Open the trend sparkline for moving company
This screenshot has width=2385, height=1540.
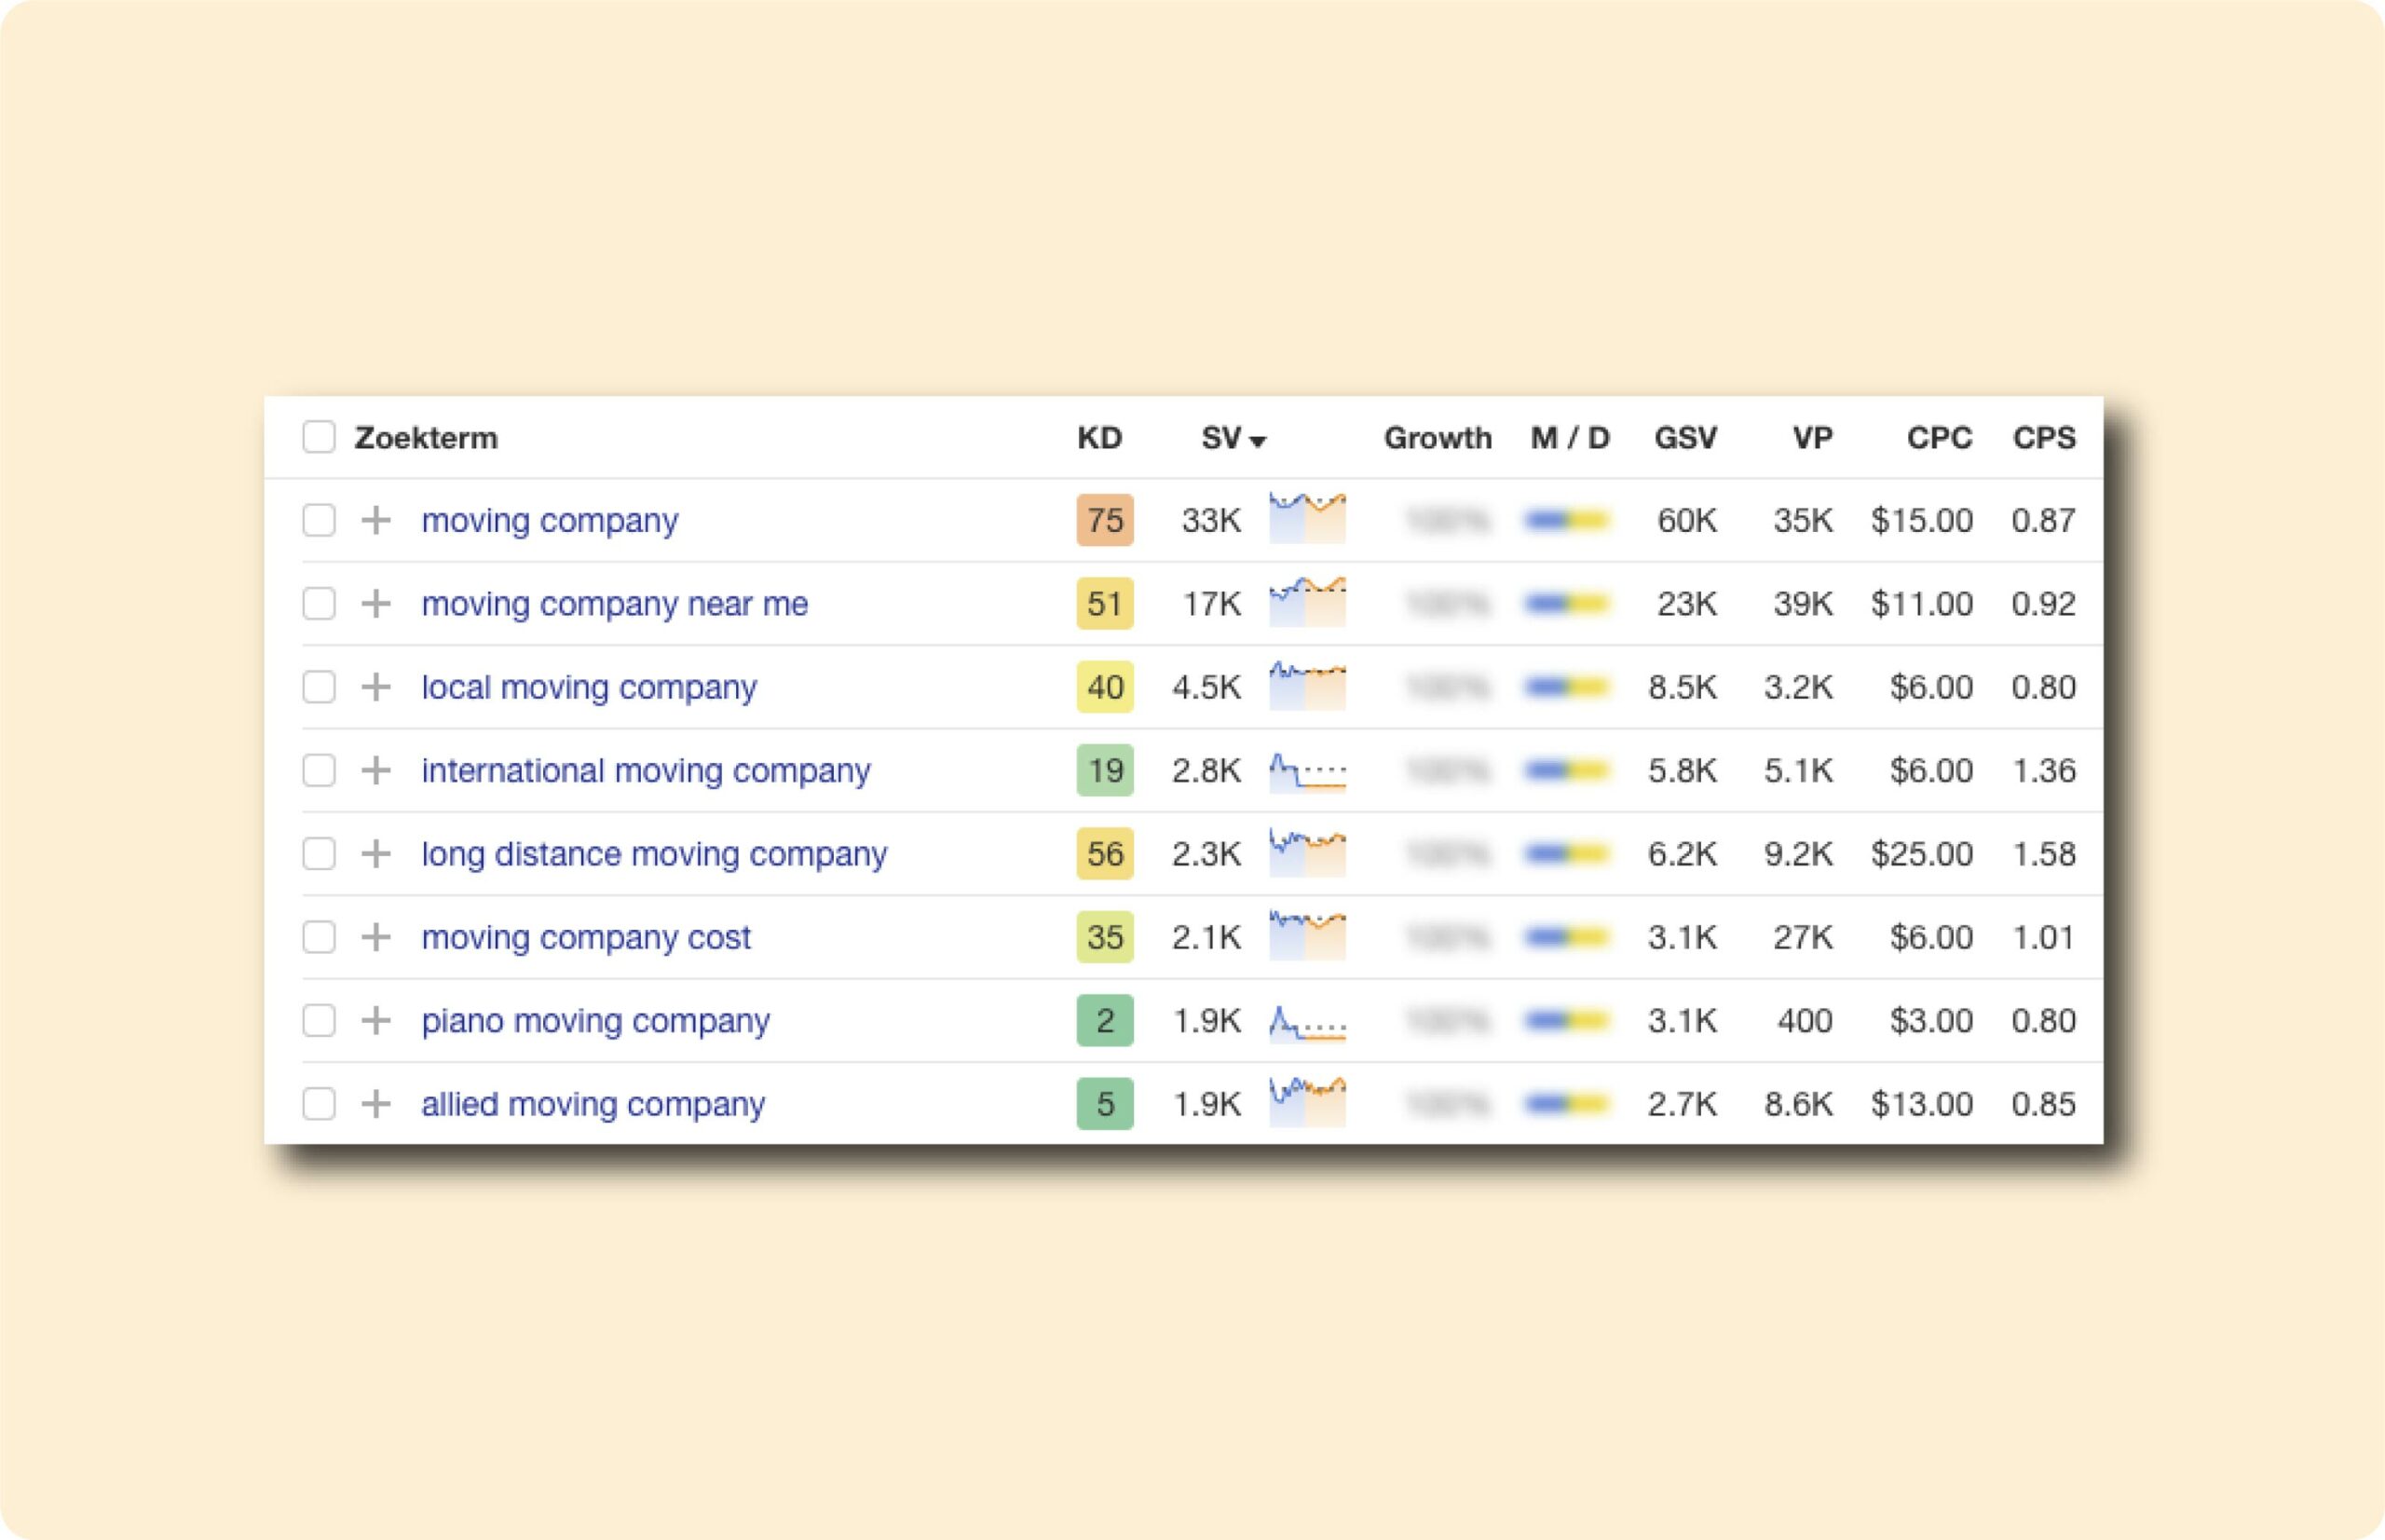pyautogui.click(x=1307, y=518)
